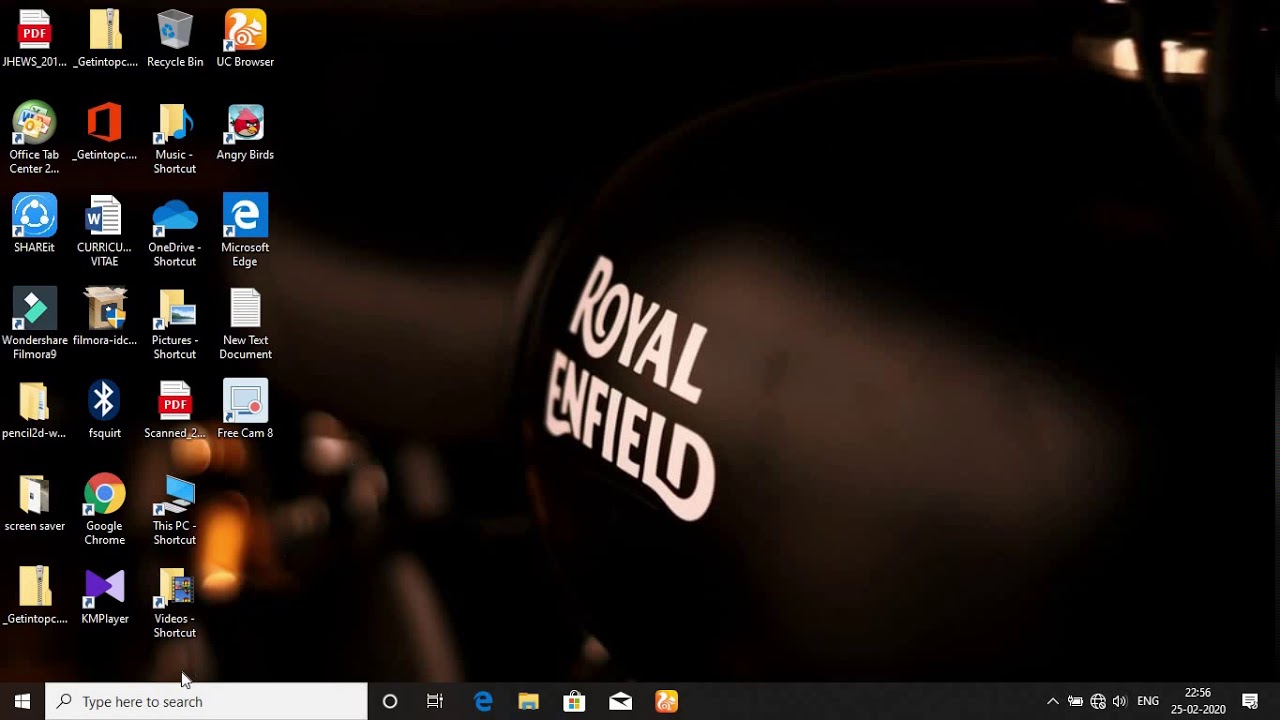Select the Free Cam 8 icon
Image resolution: width=1280 pixels, height=720 pixels.
(x=245, y=410)
